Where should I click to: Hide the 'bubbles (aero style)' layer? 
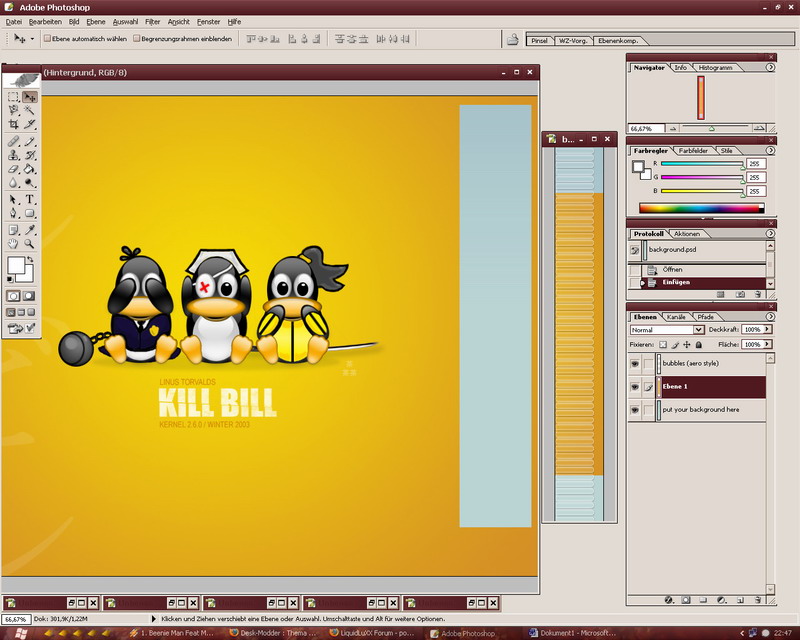pos(635,364)
